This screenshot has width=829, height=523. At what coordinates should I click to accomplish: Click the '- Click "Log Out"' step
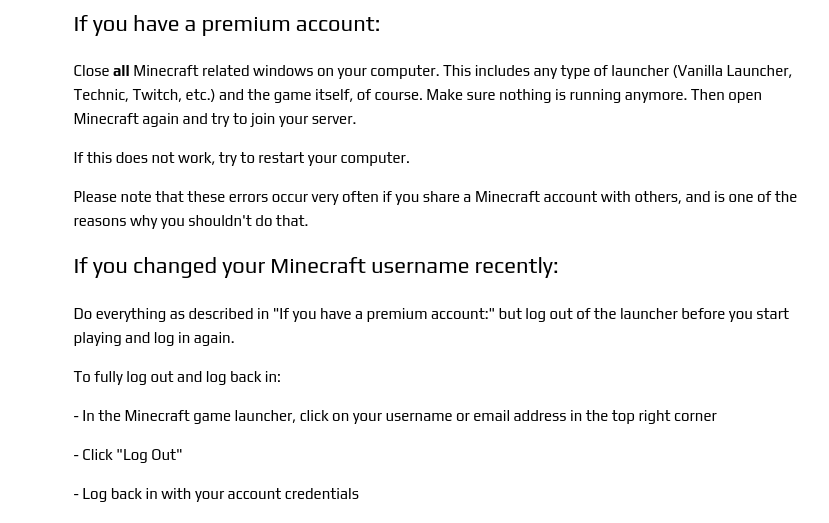coord(128,455)
